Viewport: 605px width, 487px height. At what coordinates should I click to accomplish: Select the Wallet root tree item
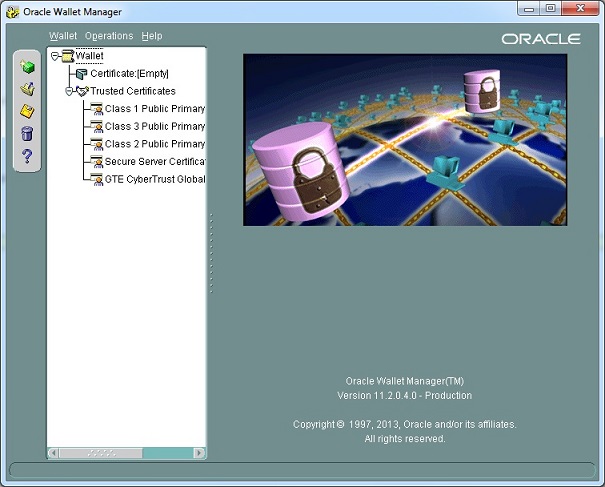pos(90,56)
